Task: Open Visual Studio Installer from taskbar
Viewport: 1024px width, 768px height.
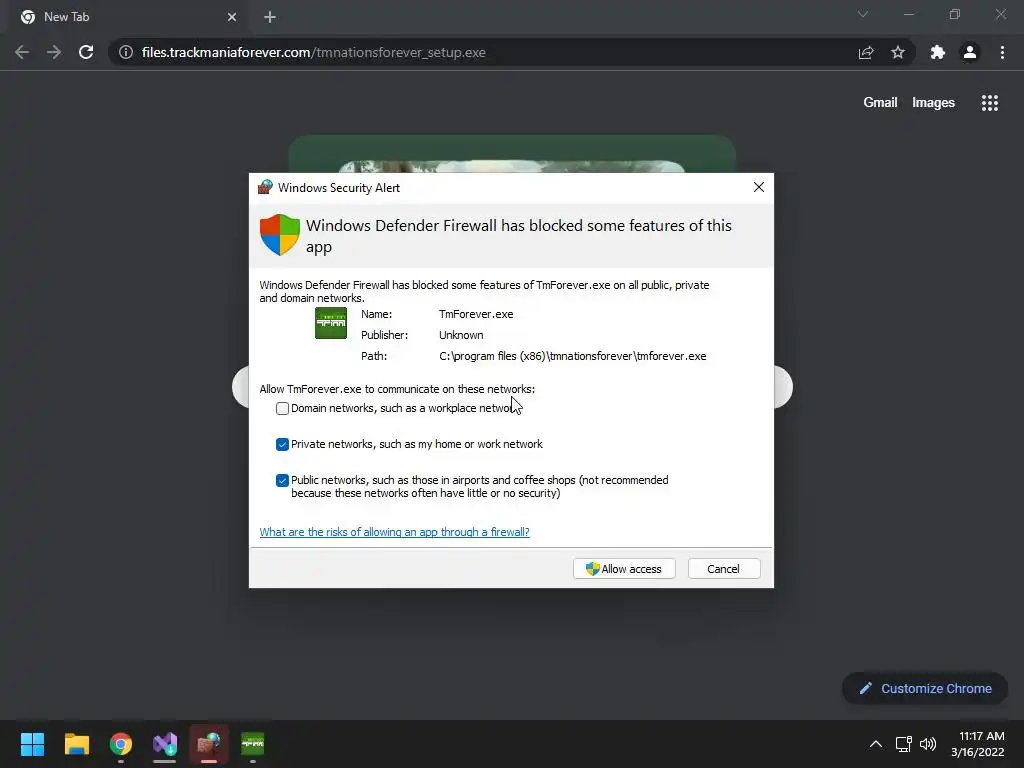Action: pyautogui.click(x=165, y=744)
